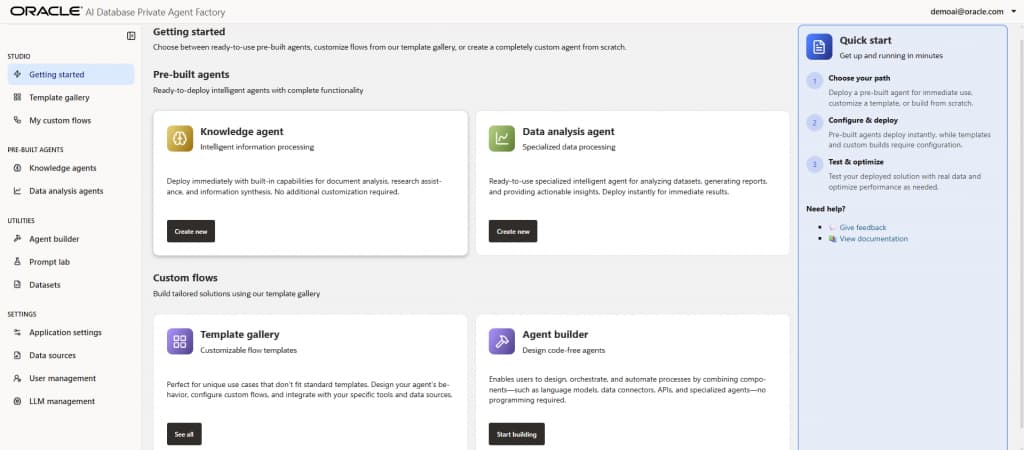This screenshot has width=1024, height=450.
Task: Create new Data analysis agent
Action: tap(513, 231)
